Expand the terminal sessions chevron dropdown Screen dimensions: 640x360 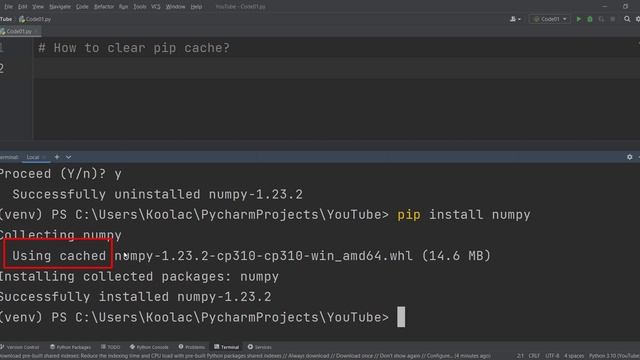(68, 157)
